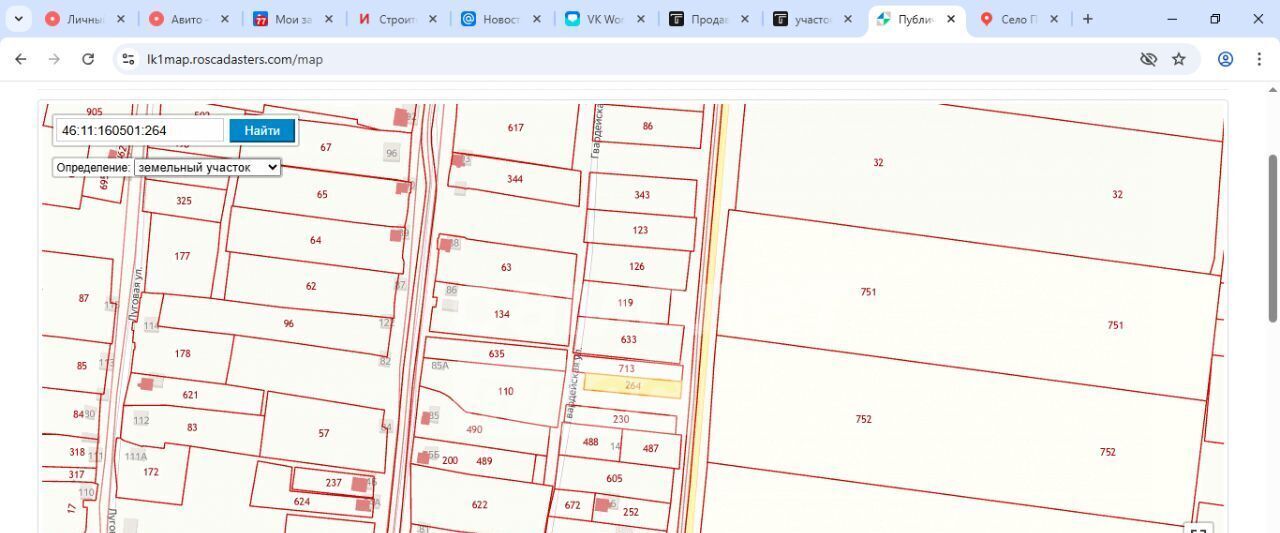This screenshot has width=1280, height=533.
Task: Close the Новост tab
Action: click(x=537, y=19)
